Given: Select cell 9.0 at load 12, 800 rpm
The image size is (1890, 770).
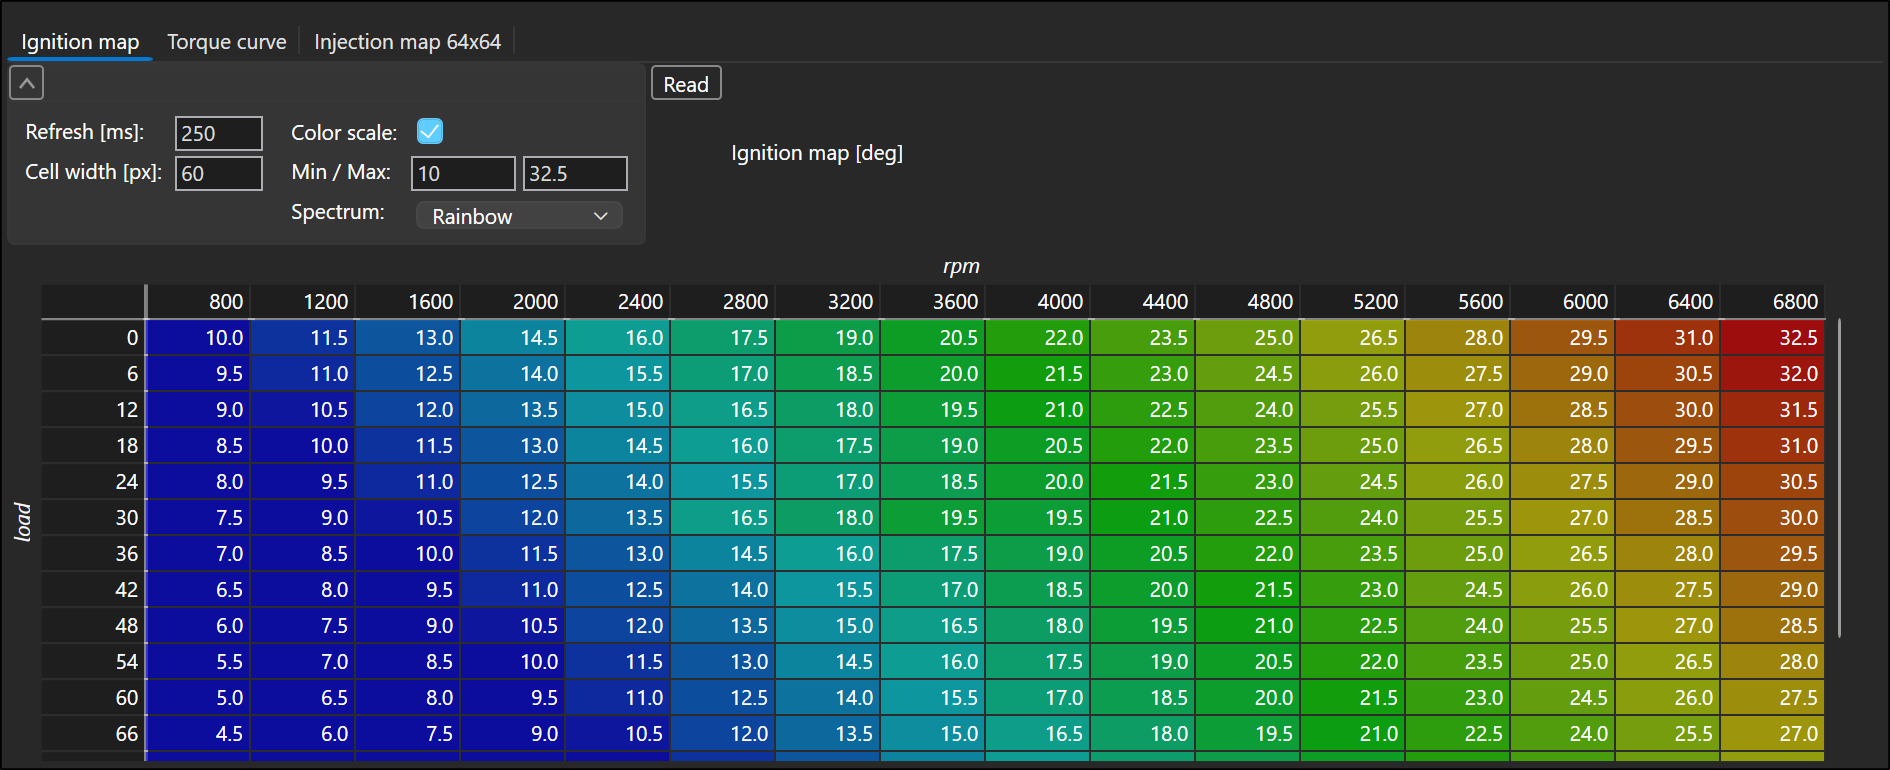Looking at the screenshot, I should tap(198, 410).
